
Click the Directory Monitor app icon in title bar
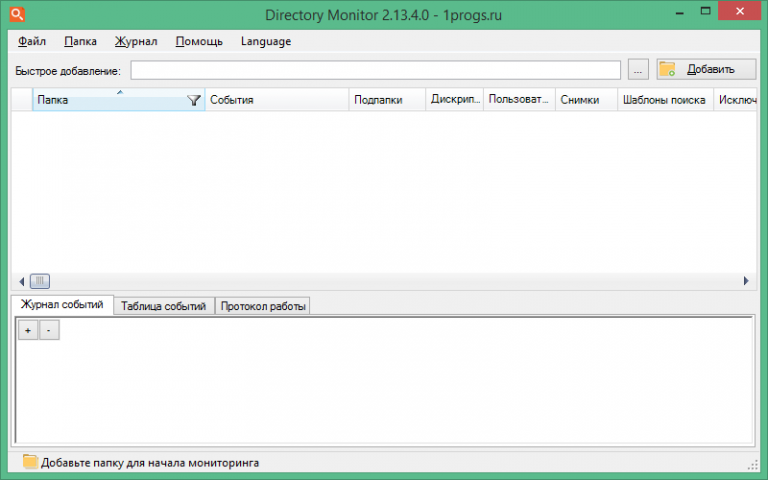[x=17, y=14]
